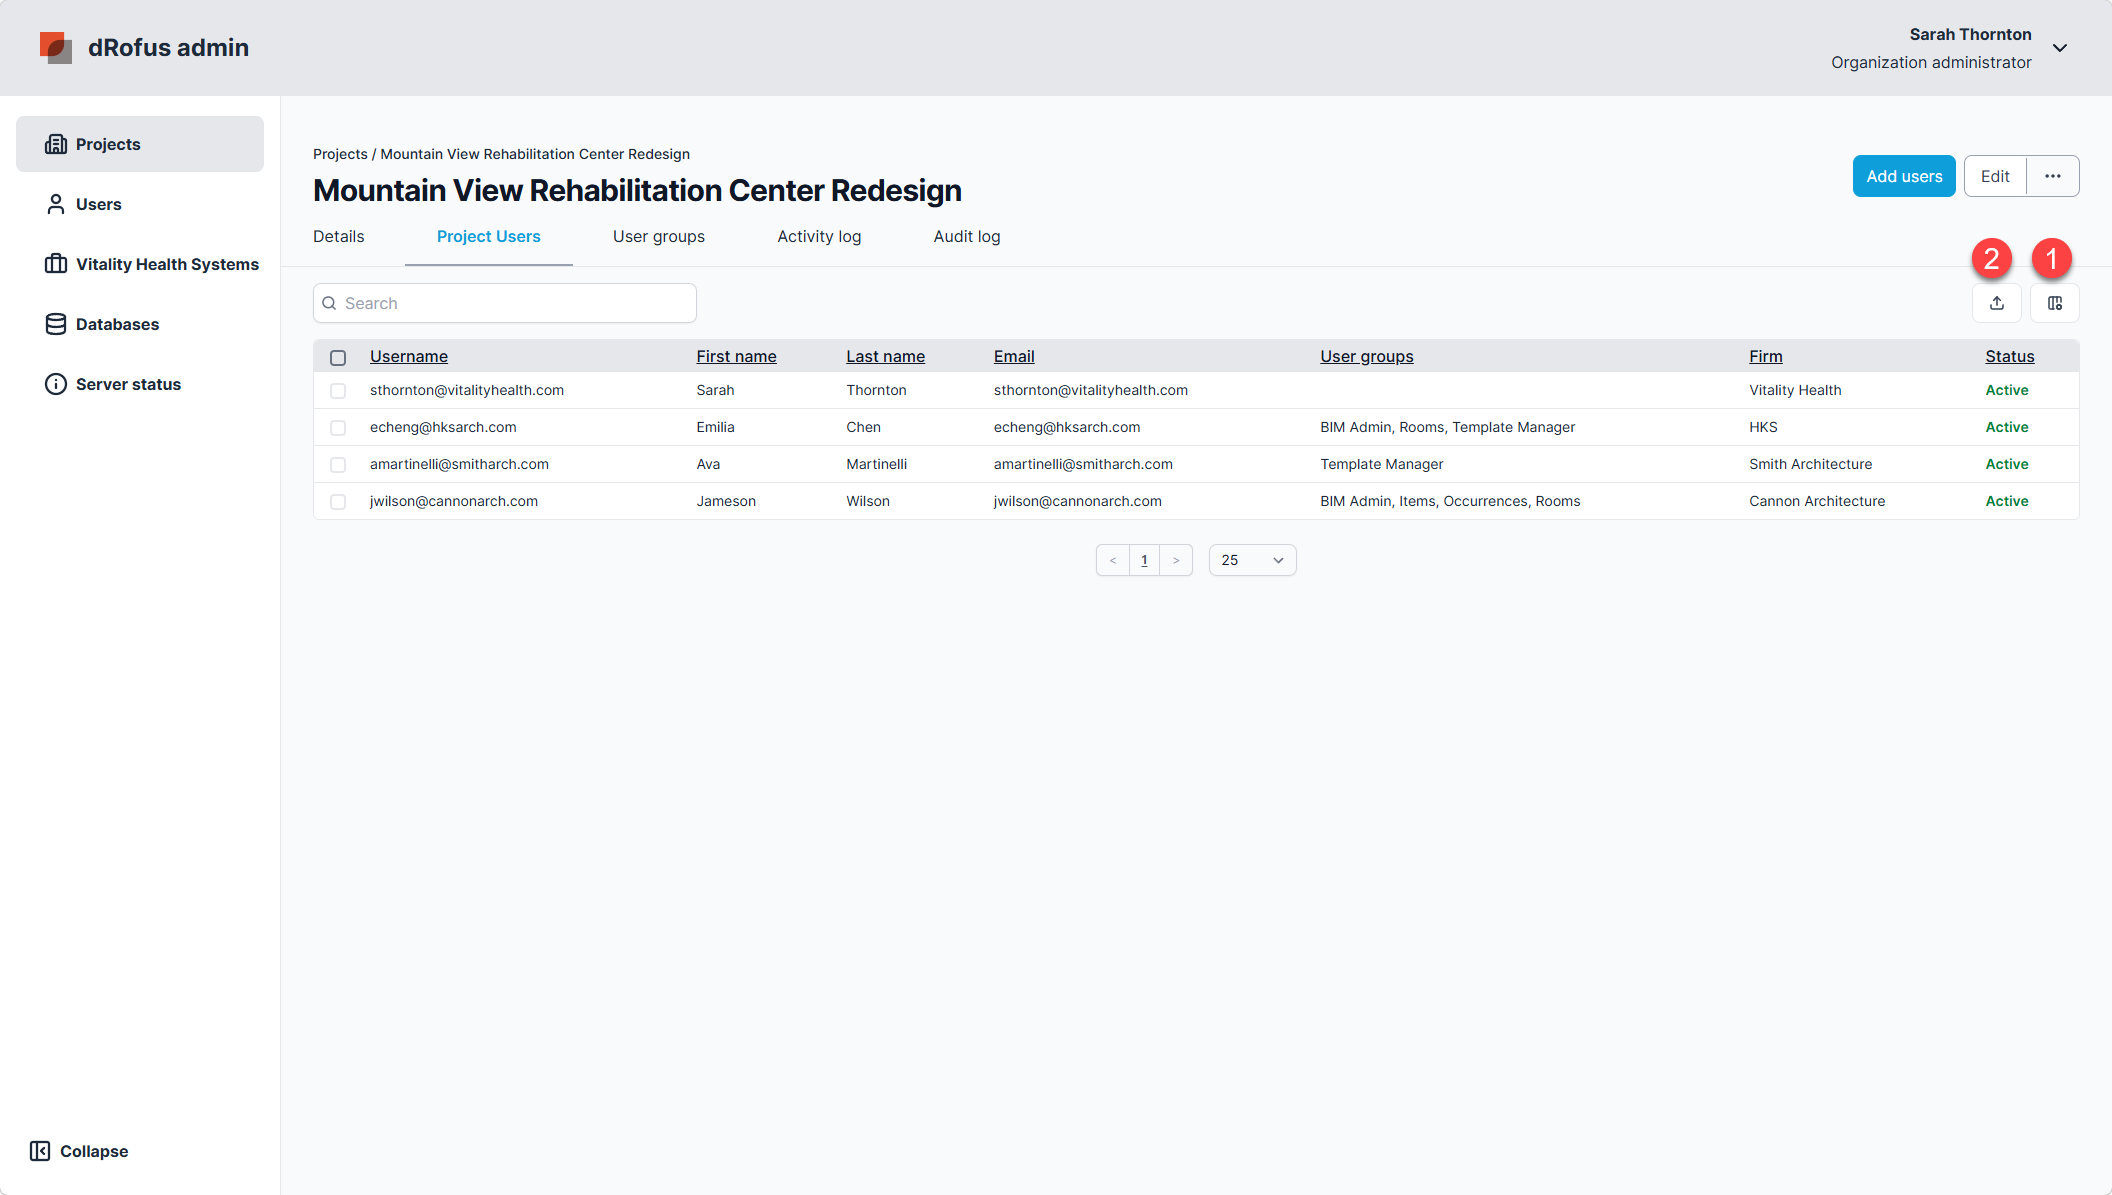Switch to the User groups tab
Screen dimensions: 2112x1195
click(659, 236)
